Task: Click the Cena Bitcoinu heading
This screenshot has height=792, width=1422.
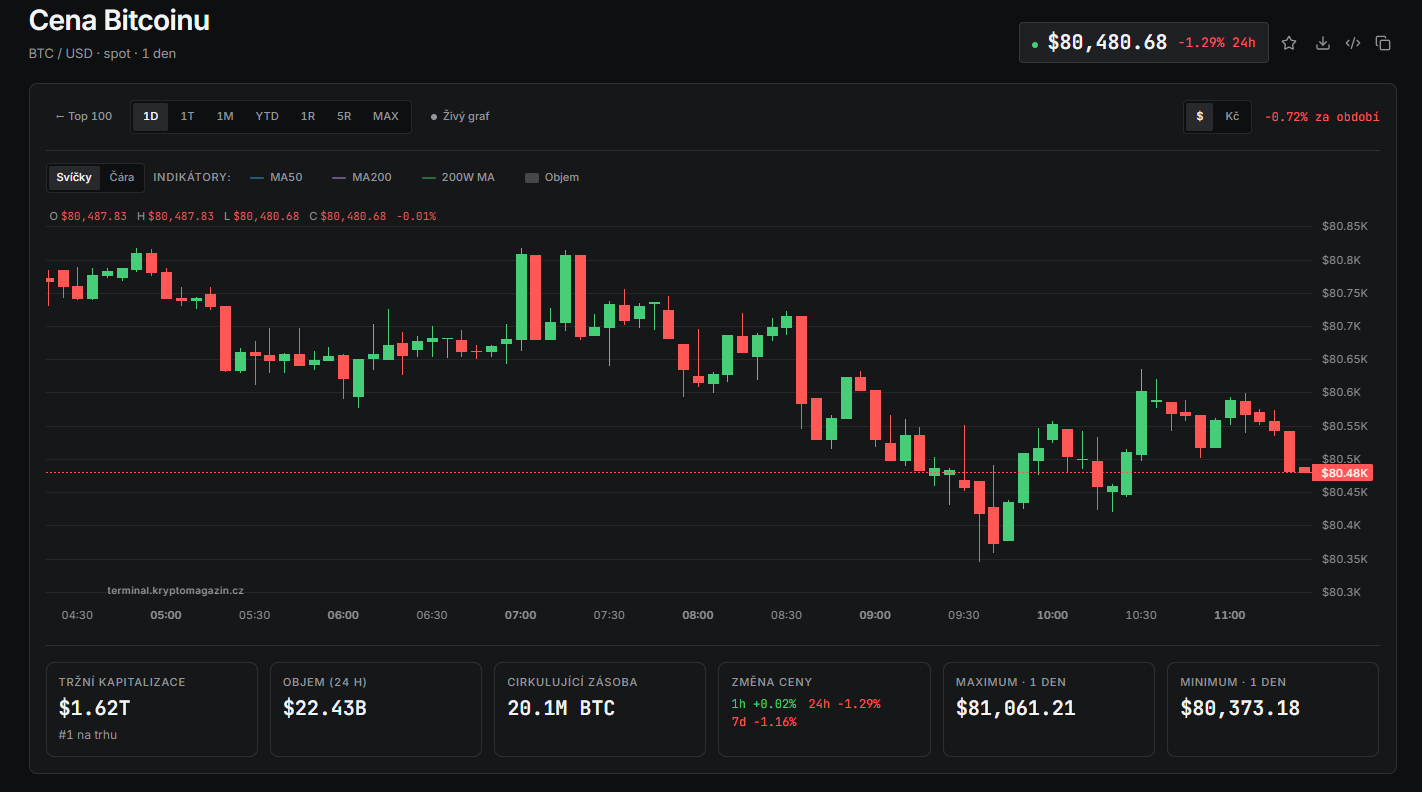Action: (119, 21)
